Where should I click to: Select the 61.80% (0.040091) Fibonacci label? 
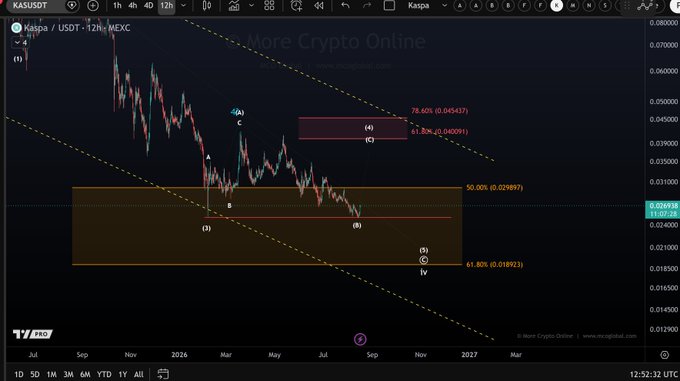[439, 131]
